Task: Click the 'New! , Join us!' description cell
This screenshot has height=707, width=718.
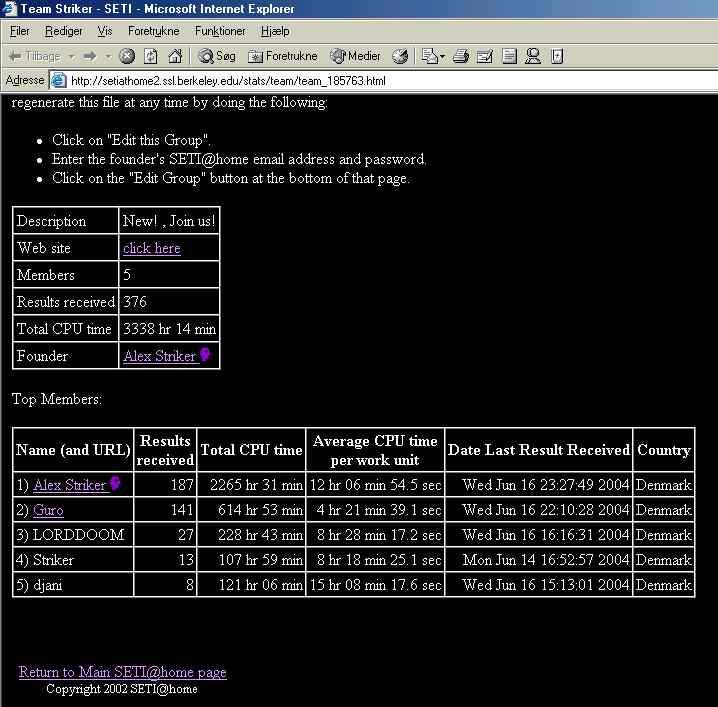Action: pos(169,221)
